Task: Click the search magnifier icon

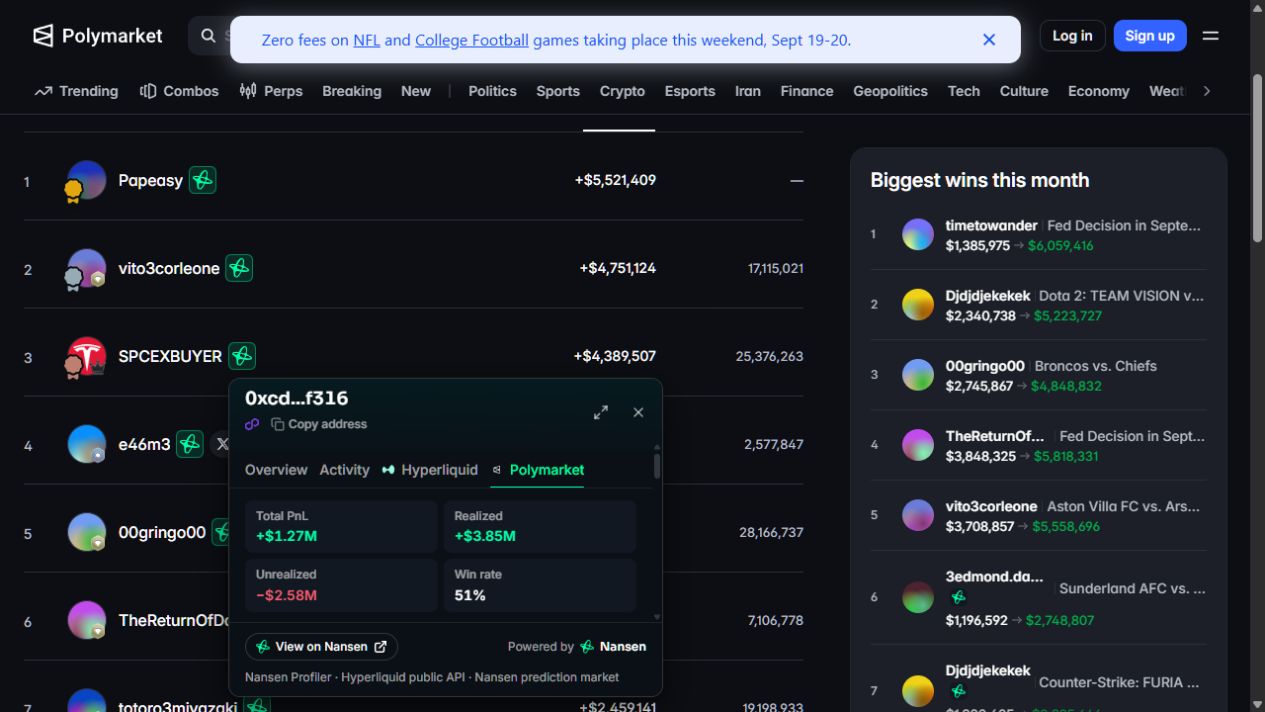Action: 208,36
